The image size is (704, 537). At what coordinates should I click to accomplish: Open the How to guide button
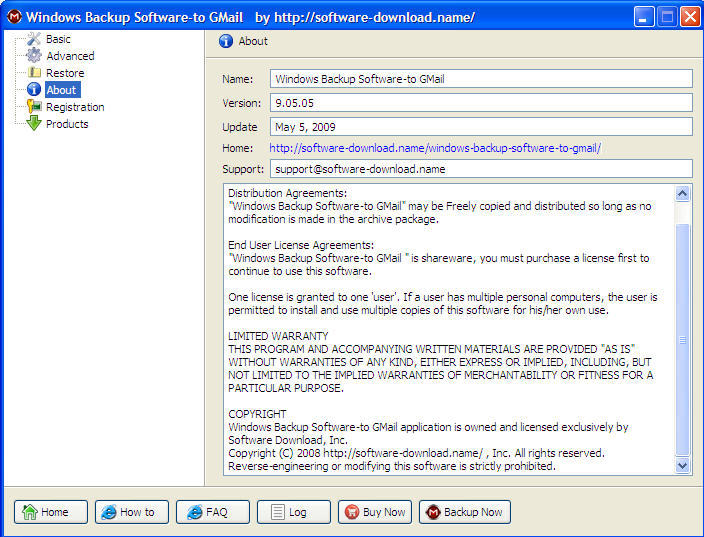pos(132,512)
